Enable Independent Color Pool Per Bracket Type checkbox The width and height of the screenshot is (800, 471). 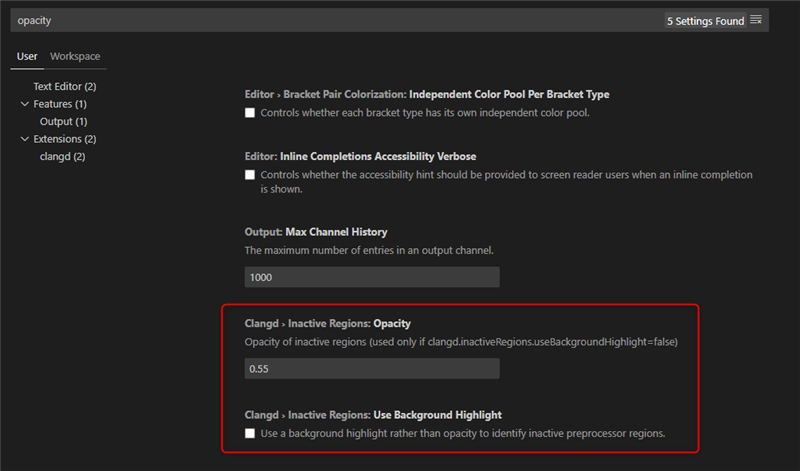pos(250,113)
